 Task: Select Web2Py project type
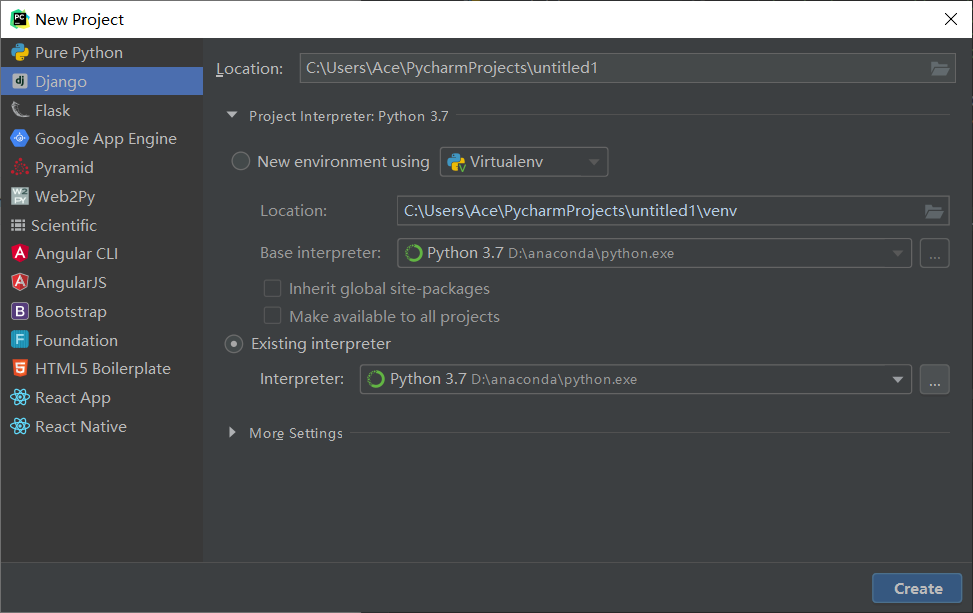(102, 196)
